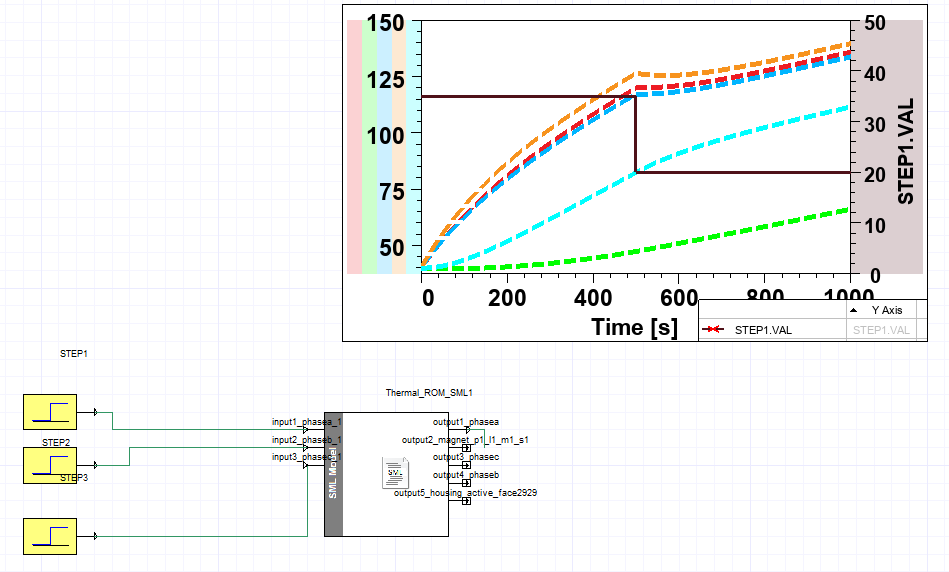This screenshot has width=949, height=572.
Task: Click the red STEP1.VAL legend line marker
Action: click(711, 329)
